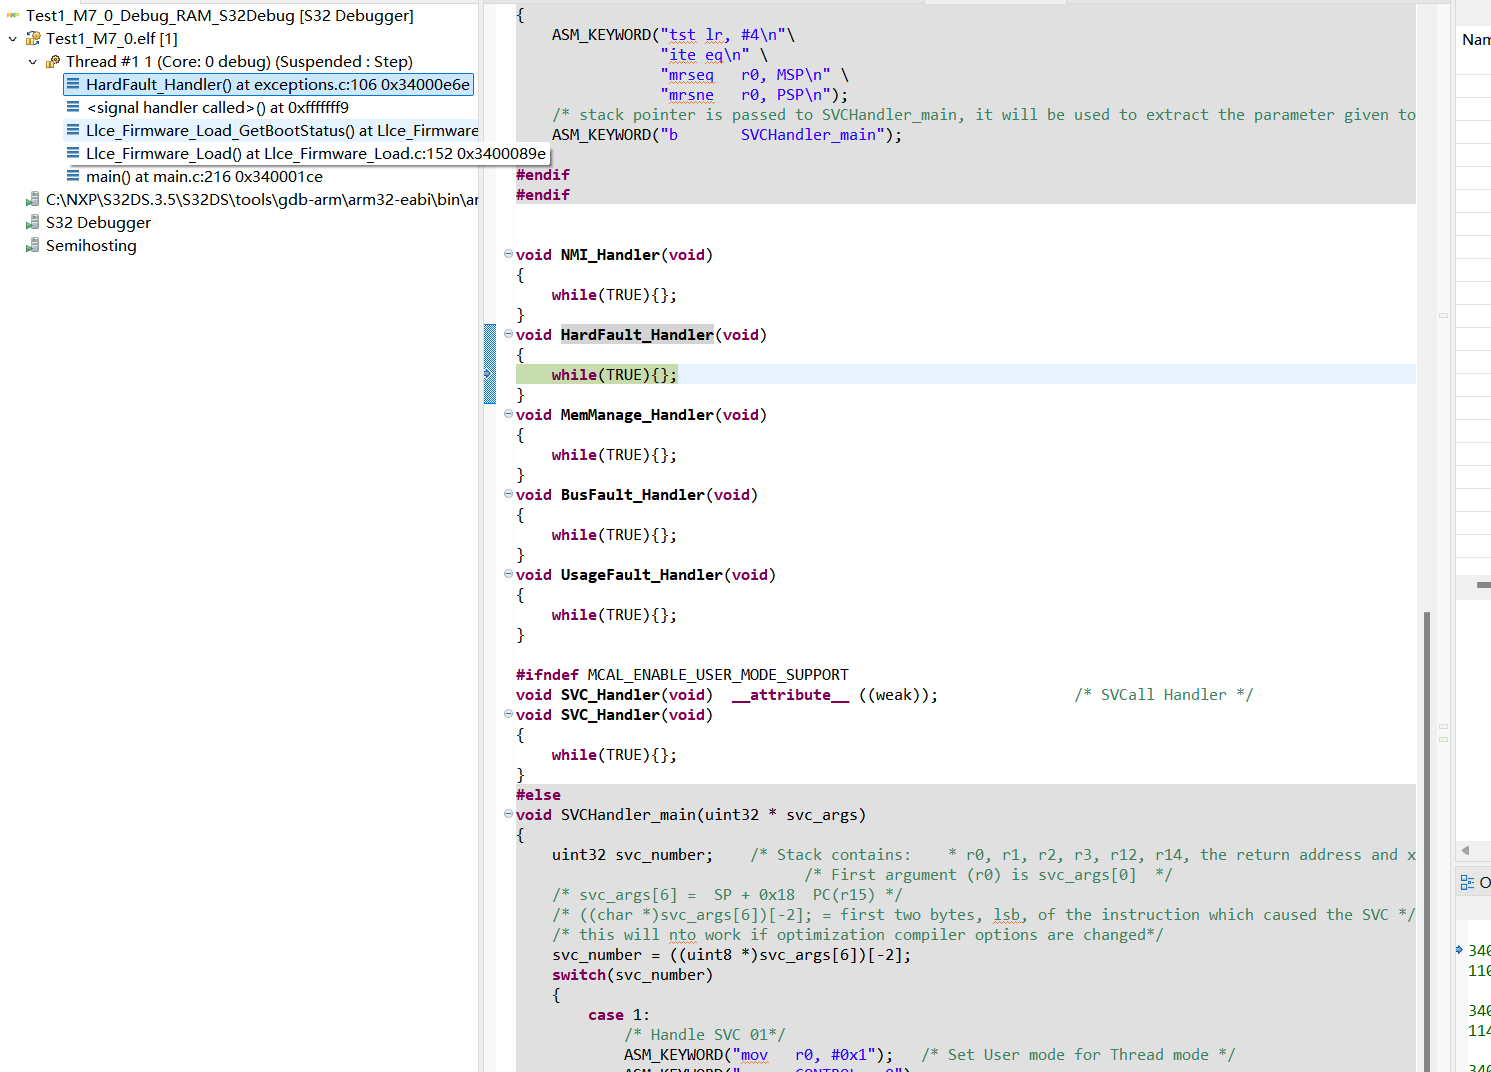Collapse the Test1_M7_0.elf tree node
1491x1072 pixels.
coord(13,39)
